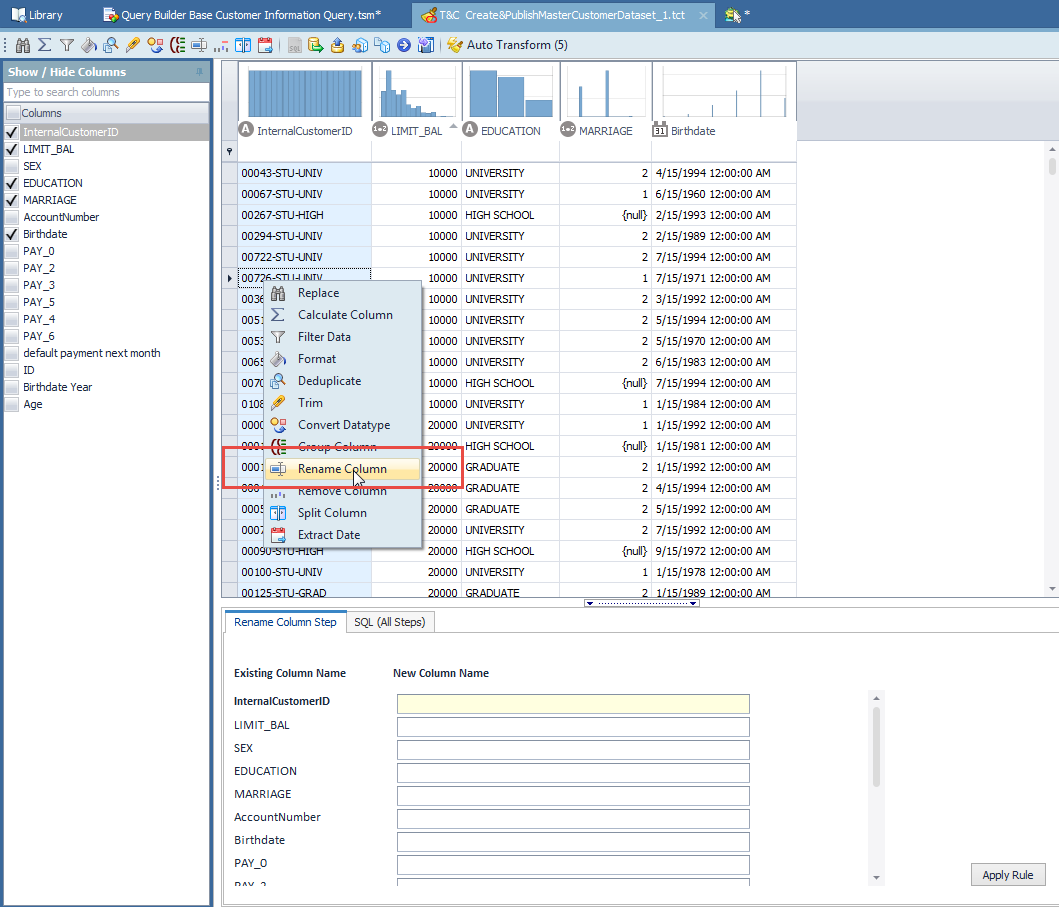Click the filter row icon in grid
The width and height of the screenshot is (1059, 907).
tap(230, 151)
